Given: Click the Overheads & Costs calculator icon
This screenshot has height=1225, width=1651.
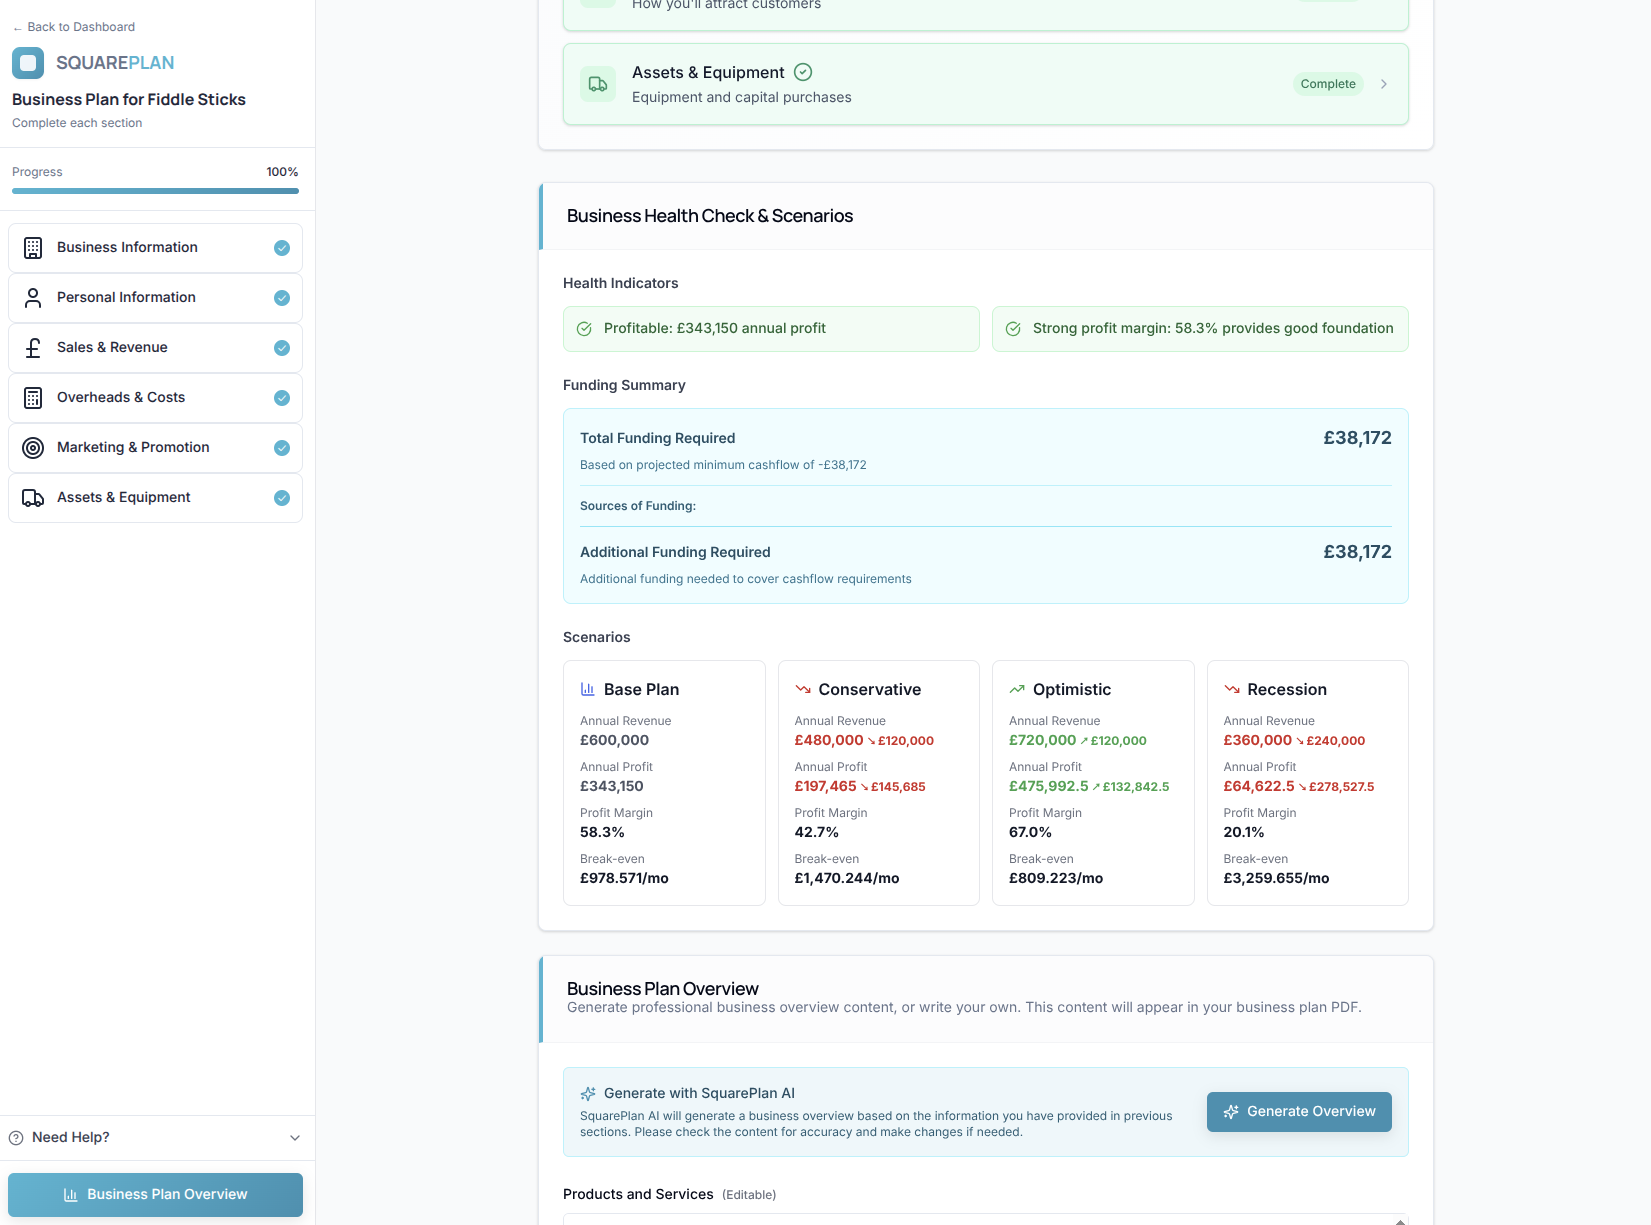Looking at the screenshot, I should click(33, 398).
